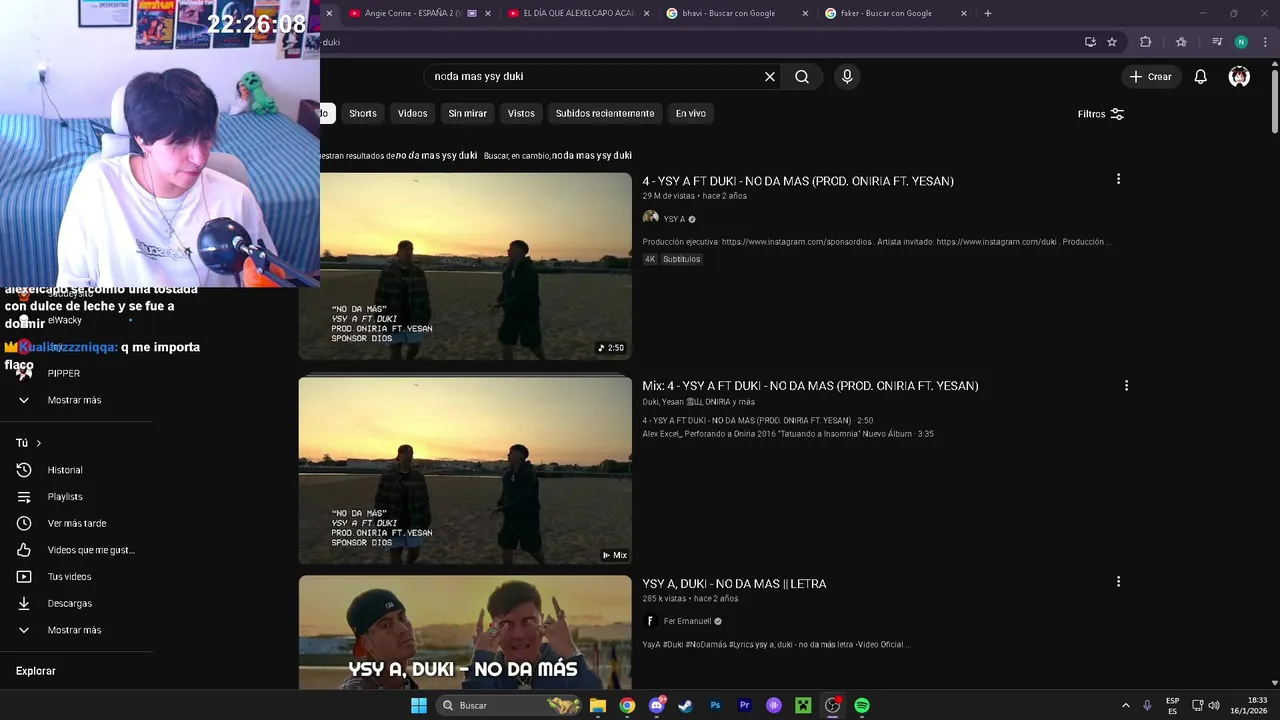
Task: Search instead for 'noda mas ysy duki' link
Action: [592, 155]
